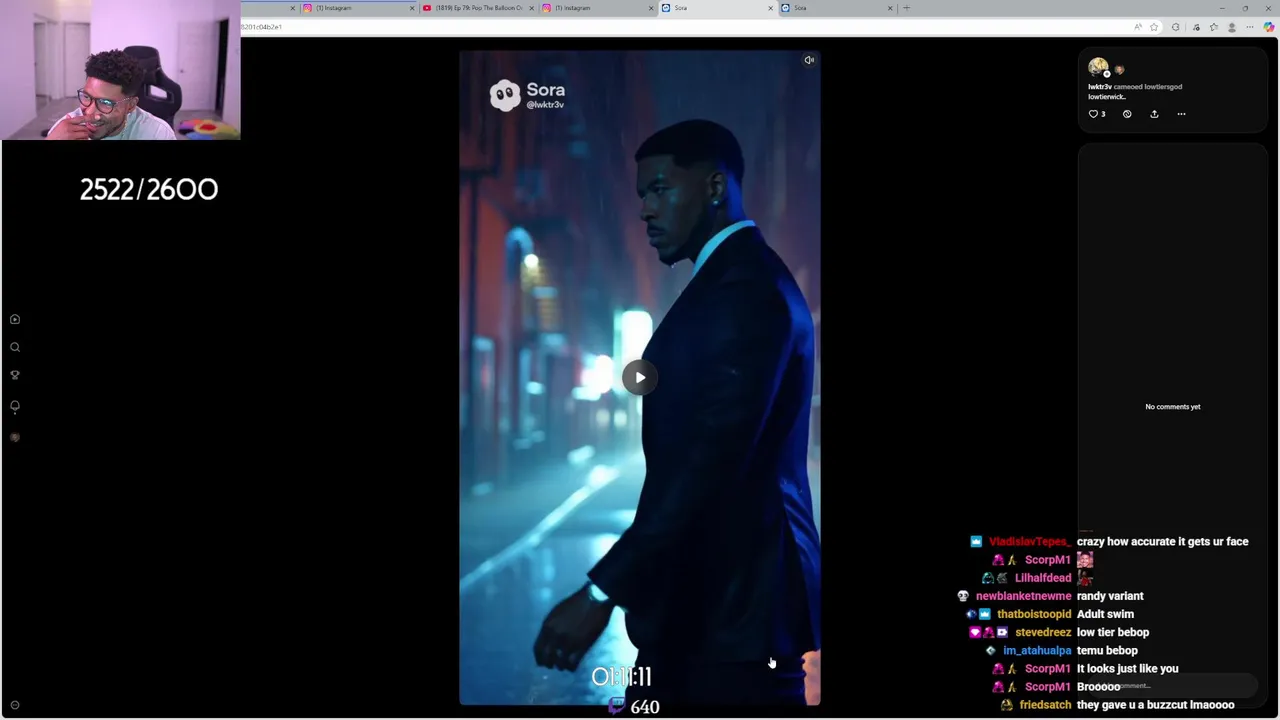The image size is (1280, 720).
Task: Close the first Instagram tab
Action: (x=411, y=8)
